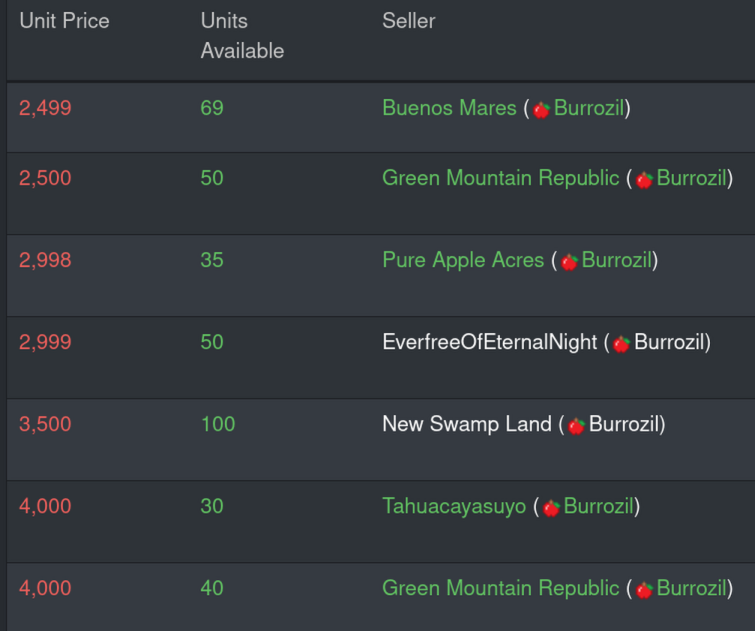The width and height of the screenshot is (755, 631).
Task: Click apple icon in 2,500 Green Mountain row
Action: pyautogui.click(x=644, y=180)
